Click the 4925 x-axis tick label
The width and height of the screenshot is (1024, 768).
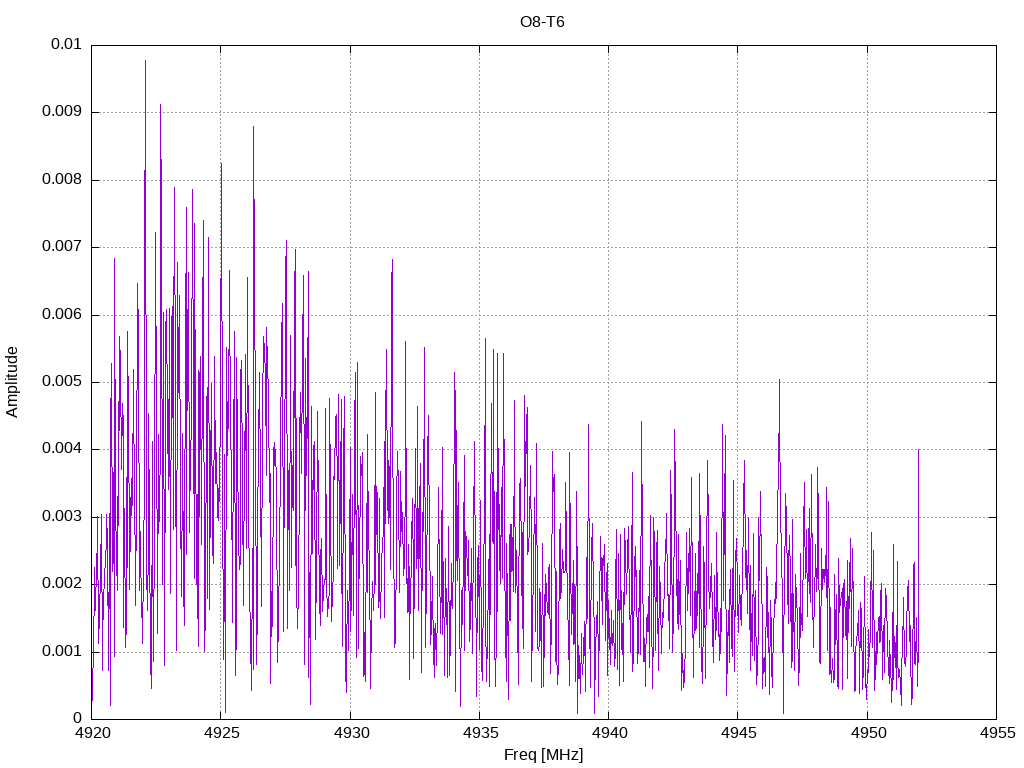coord(222,733)
